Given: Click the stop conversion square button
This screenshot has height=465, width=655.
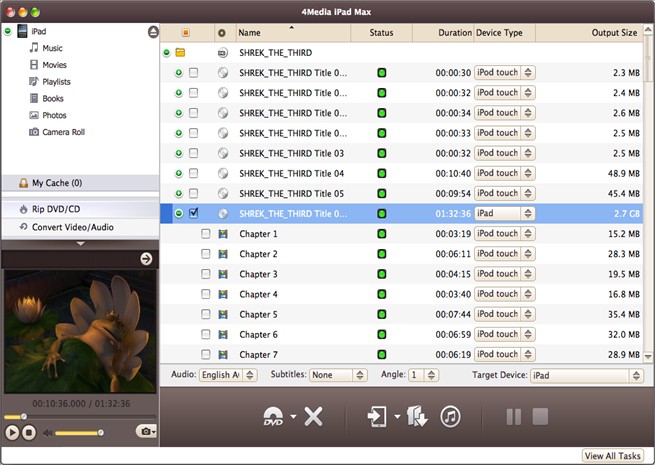Looking at the screenshot, I should [540, 417].
